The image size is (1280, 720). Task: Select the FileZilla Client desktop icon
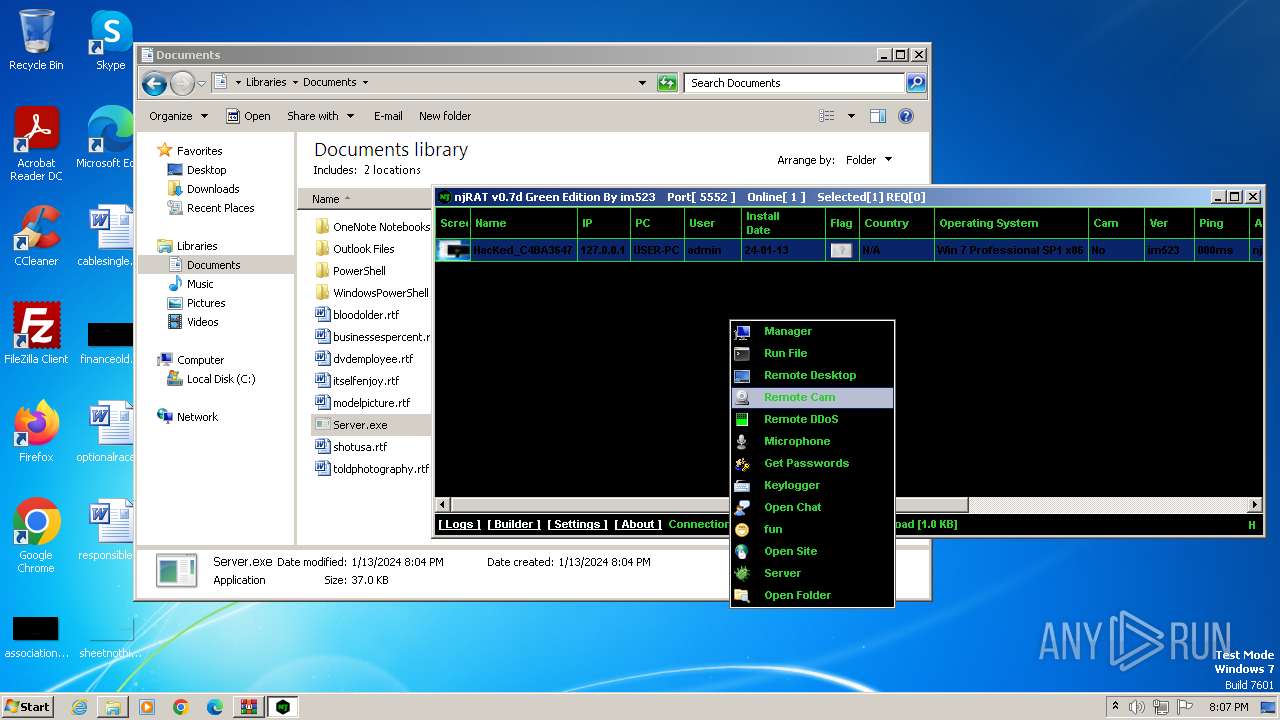(36, 334)
